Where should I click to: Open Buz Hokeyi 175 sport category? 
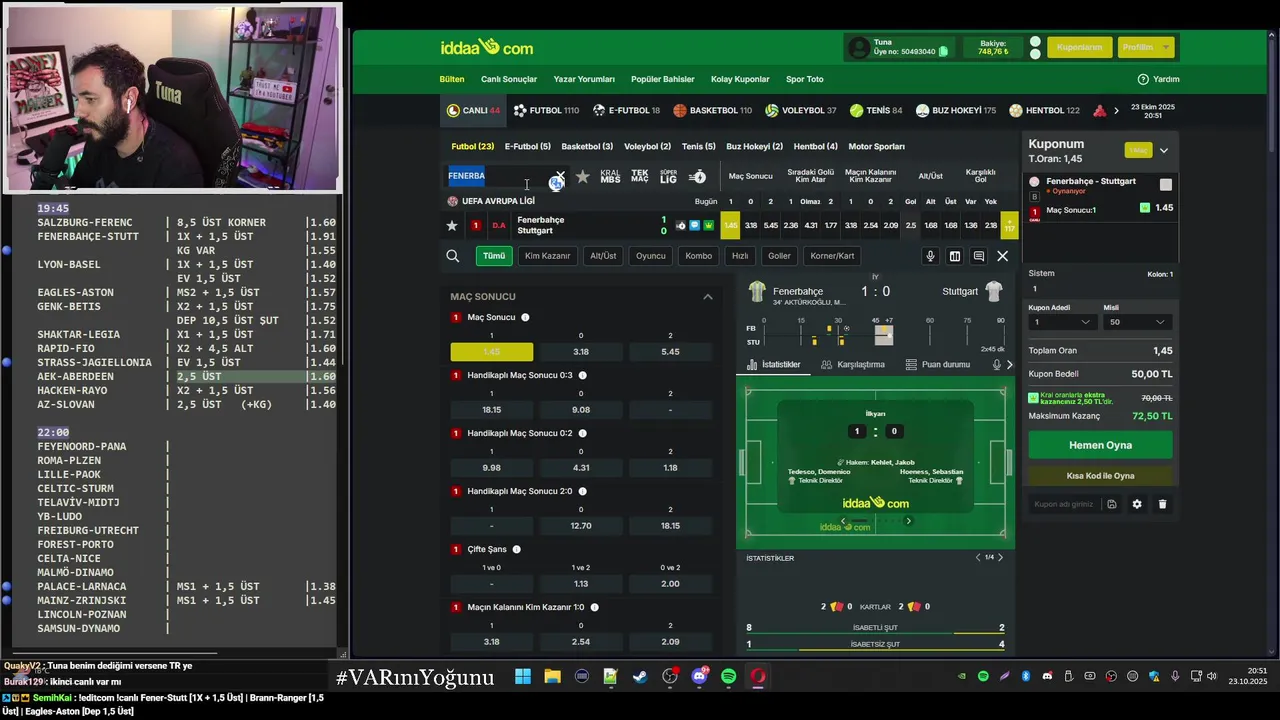pos(956,110)
